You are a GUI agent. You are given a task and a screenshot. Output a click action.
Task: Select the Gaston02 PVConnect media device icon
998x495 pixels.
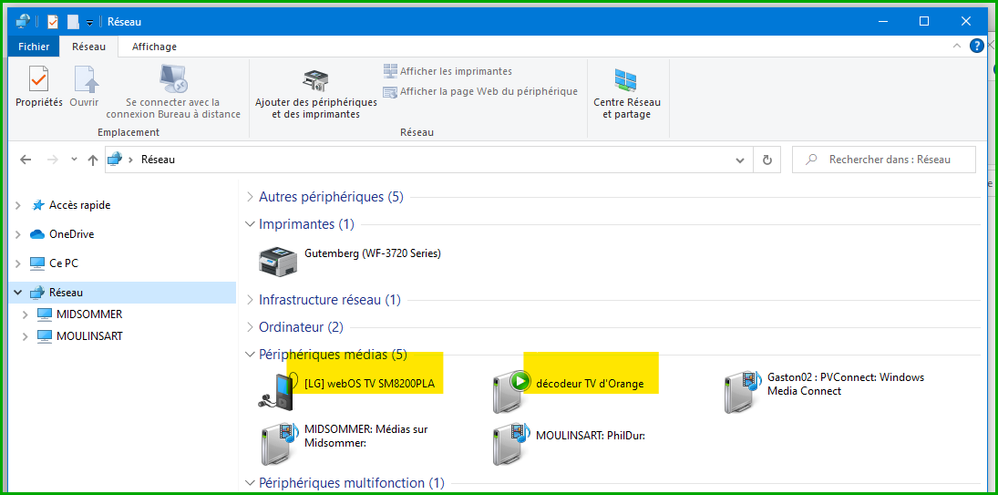click(x=743, y=391)
